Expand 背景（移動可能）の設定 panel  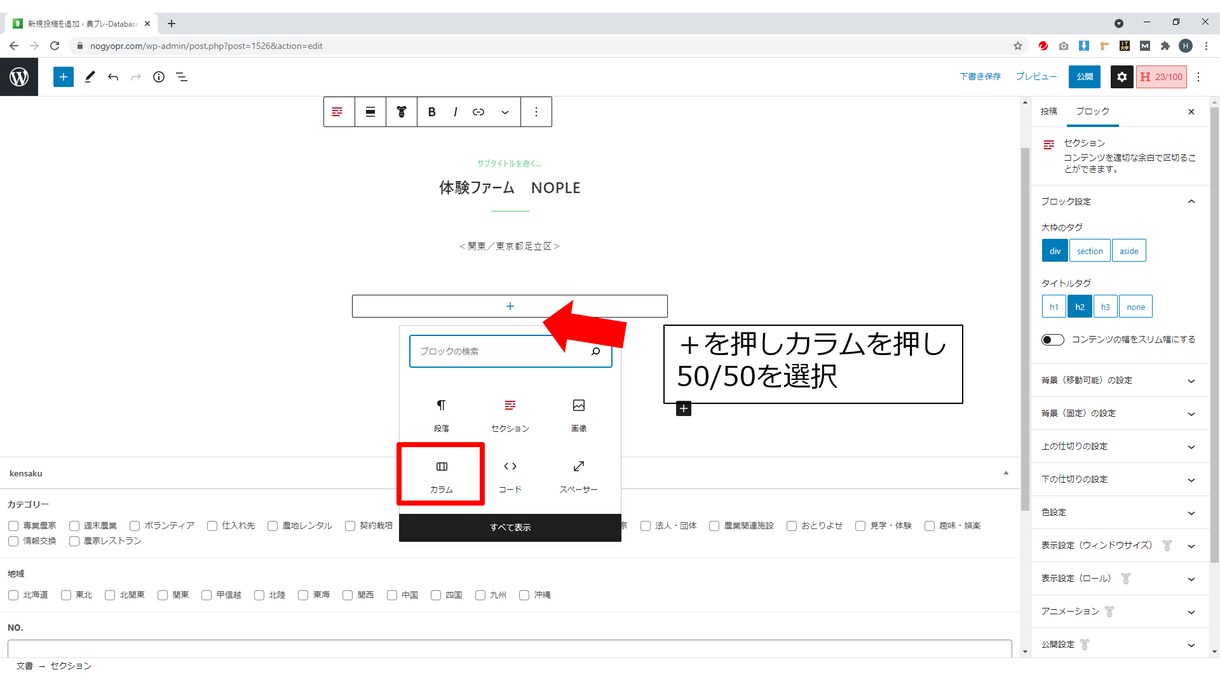coord(1119,380)
